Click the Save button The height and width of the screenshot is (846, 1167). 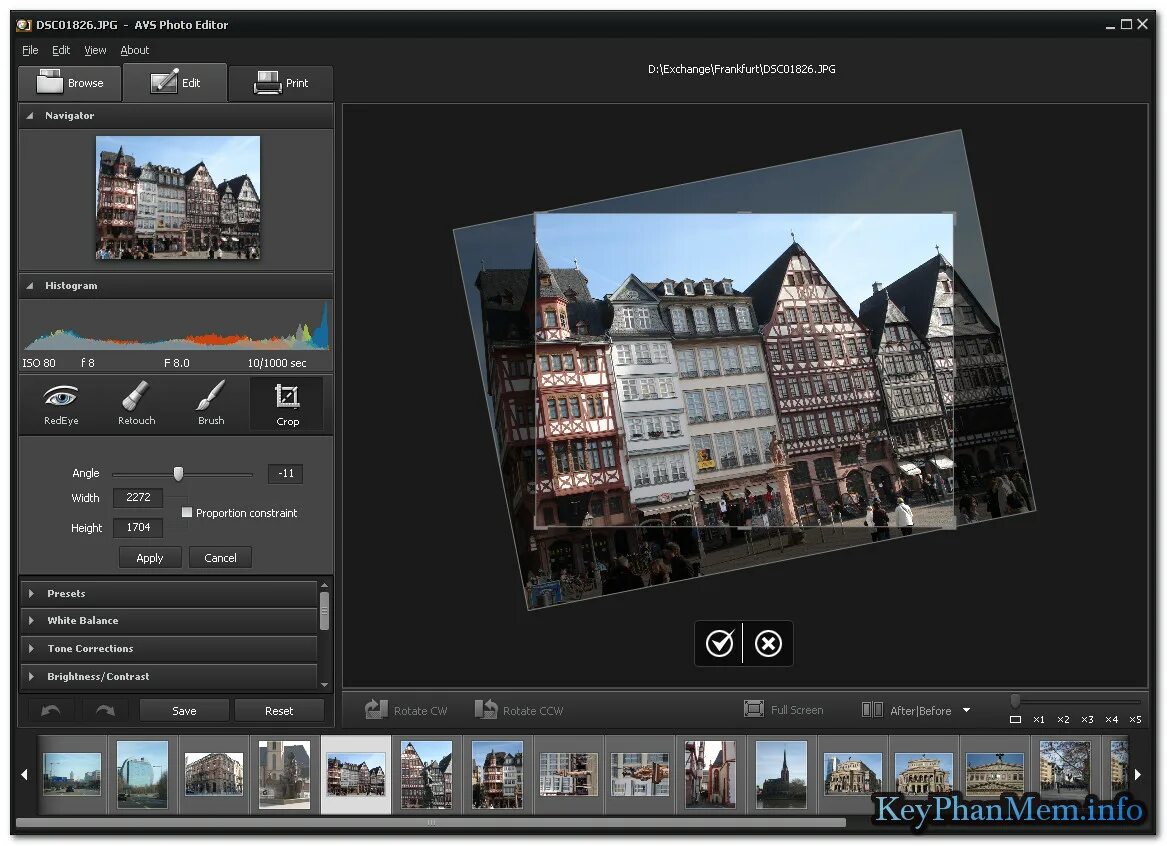(x=184, y=711)
